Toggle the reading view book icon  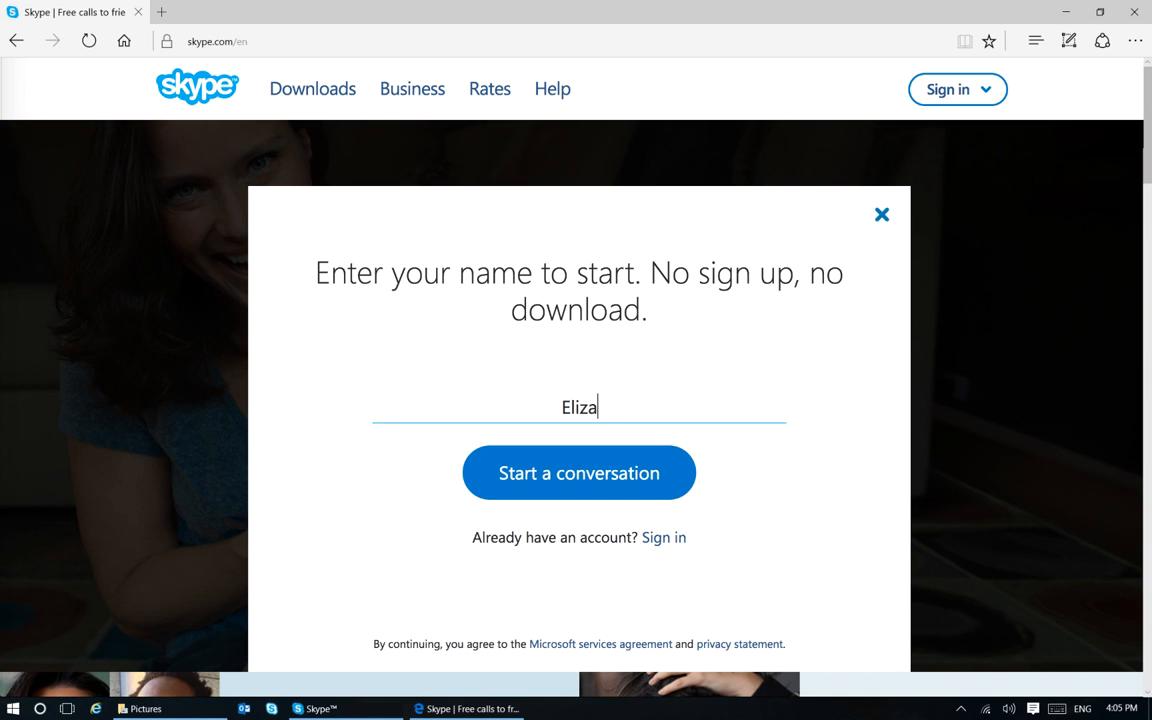[965, 42]
